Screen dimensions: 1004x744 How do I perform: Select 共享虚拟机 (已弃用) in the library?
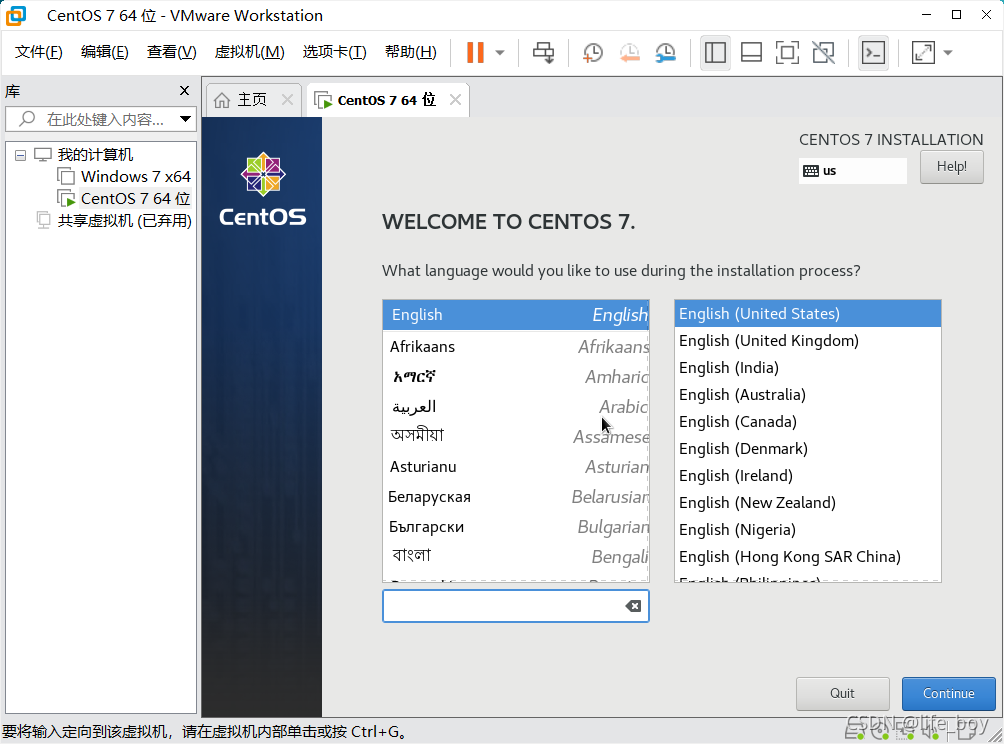125,221
